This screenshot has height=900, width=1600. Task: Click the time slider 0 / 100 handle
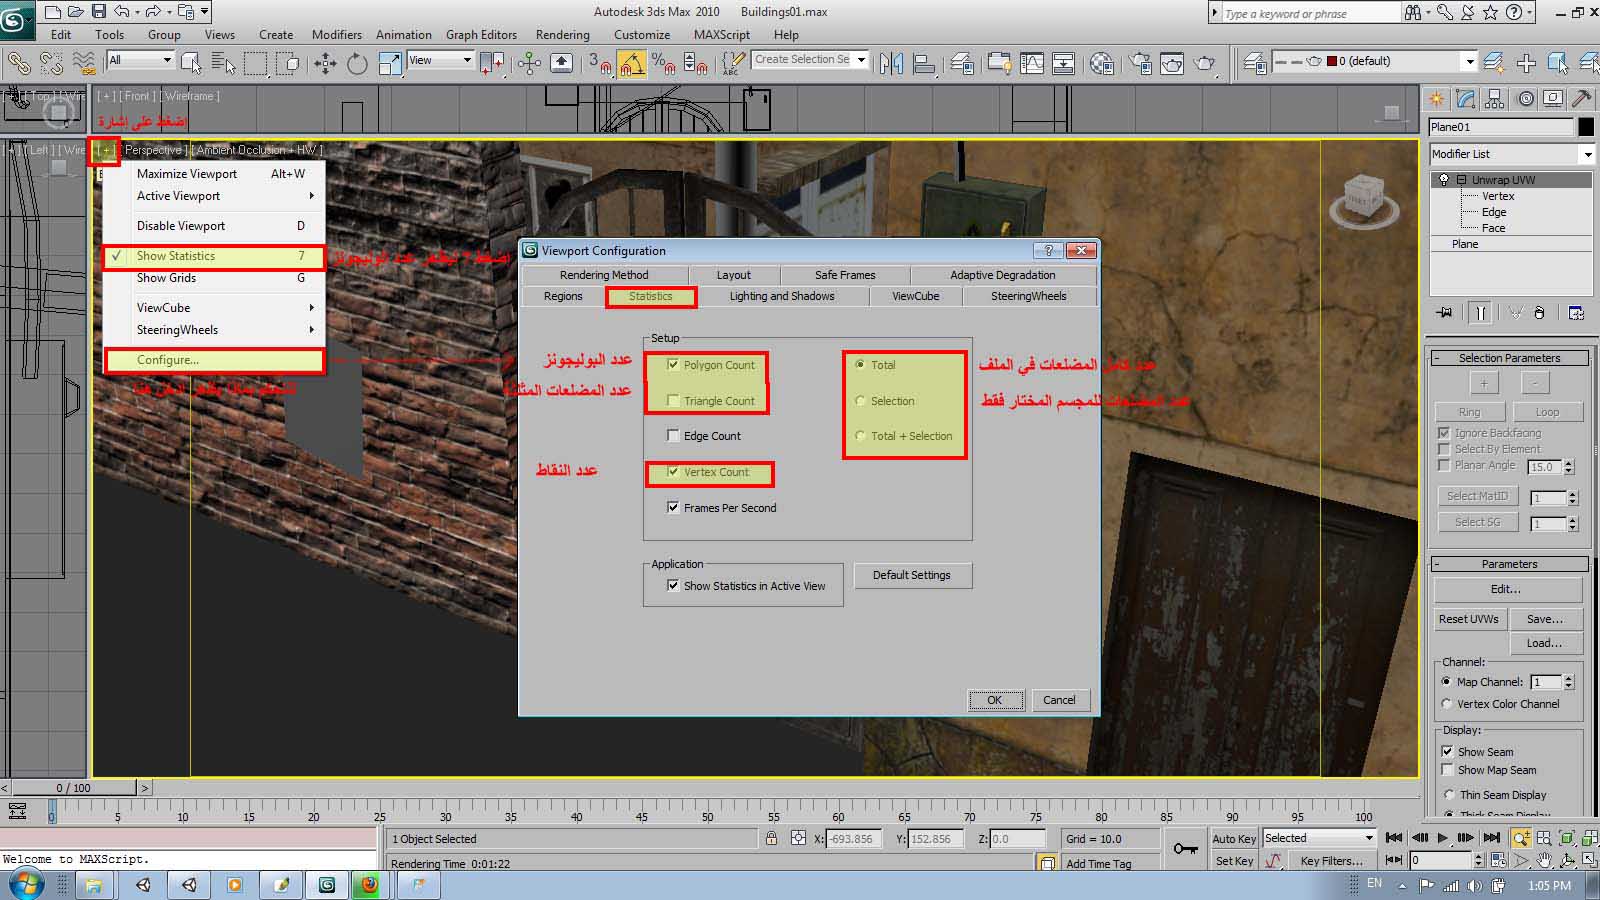pyautogui.click(x=73, y=788)
